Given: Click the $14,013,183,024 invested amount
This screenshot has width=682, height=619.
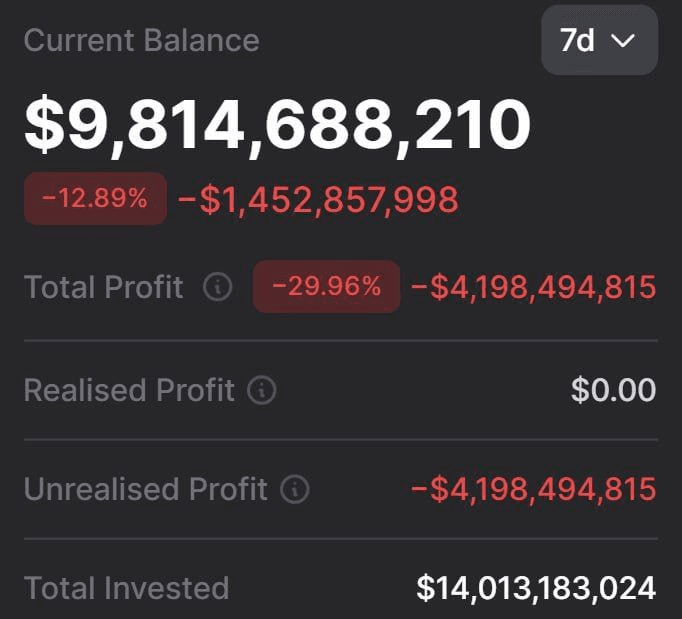Looking at the screenshot, I should [x=536, y=588].
